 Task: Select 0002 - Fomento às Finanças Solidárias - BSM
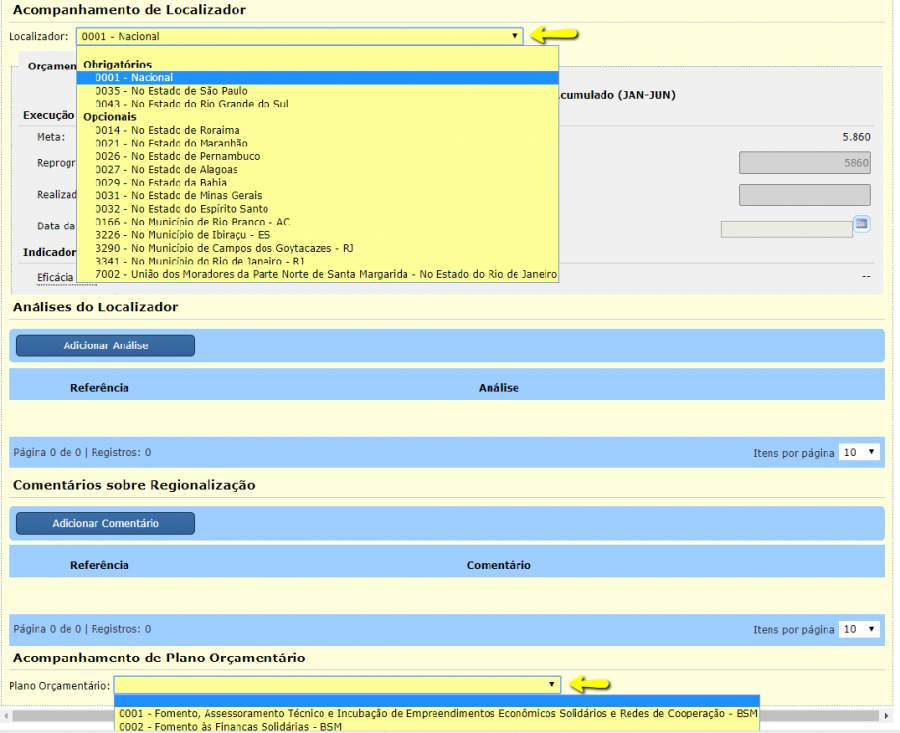point(437,726)
